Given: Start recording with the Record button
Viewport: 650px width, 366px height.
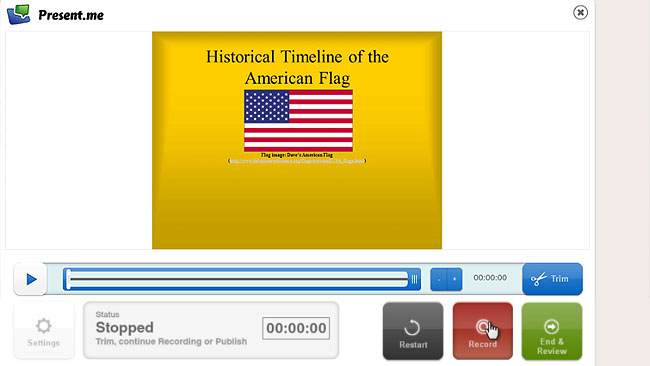Looking at the screenshot, I should pos(483,331).
